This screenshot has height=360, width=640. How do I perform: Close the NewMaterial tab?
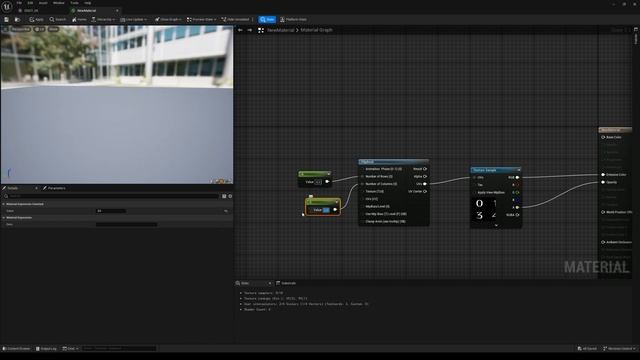click(117, 11)
